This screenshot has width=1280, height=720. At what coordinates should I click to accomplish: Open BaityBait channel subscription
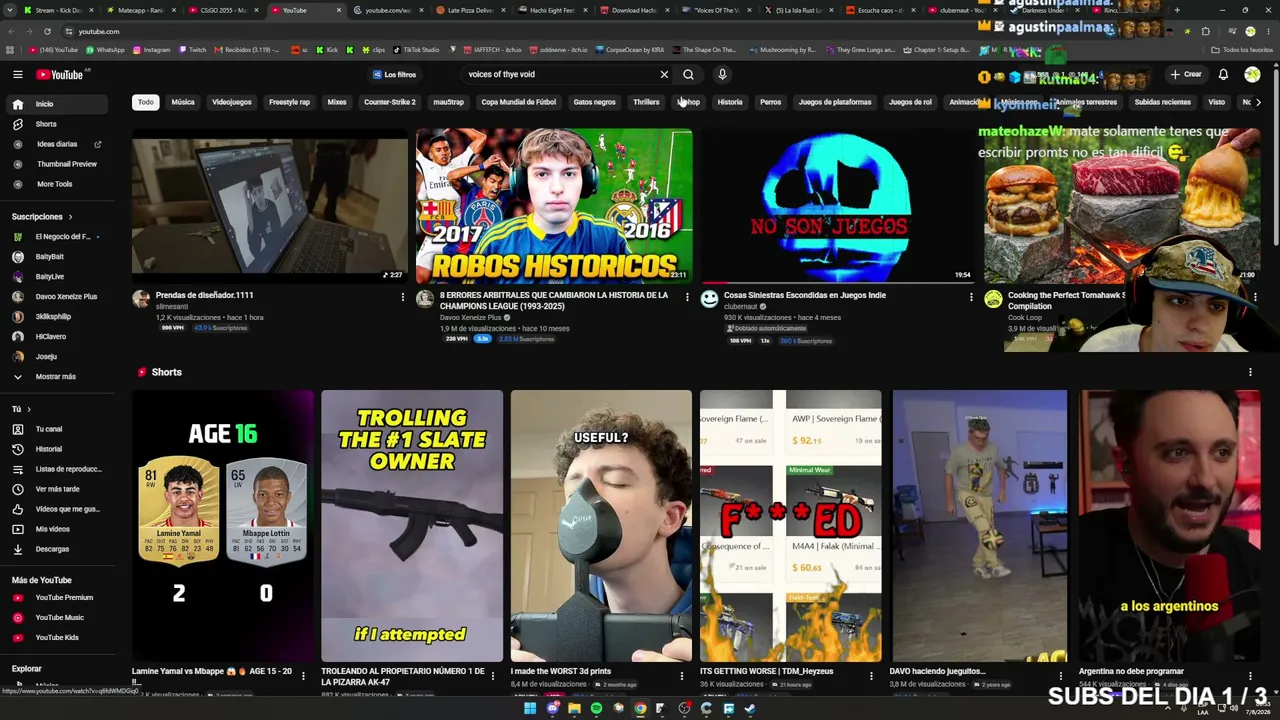click(x=57, y=257)
